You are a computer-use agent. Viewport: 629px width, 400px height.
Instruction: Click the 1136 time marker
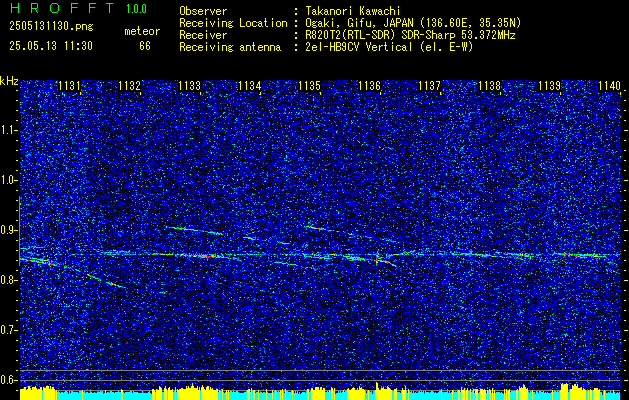click(x=369, y=86)
